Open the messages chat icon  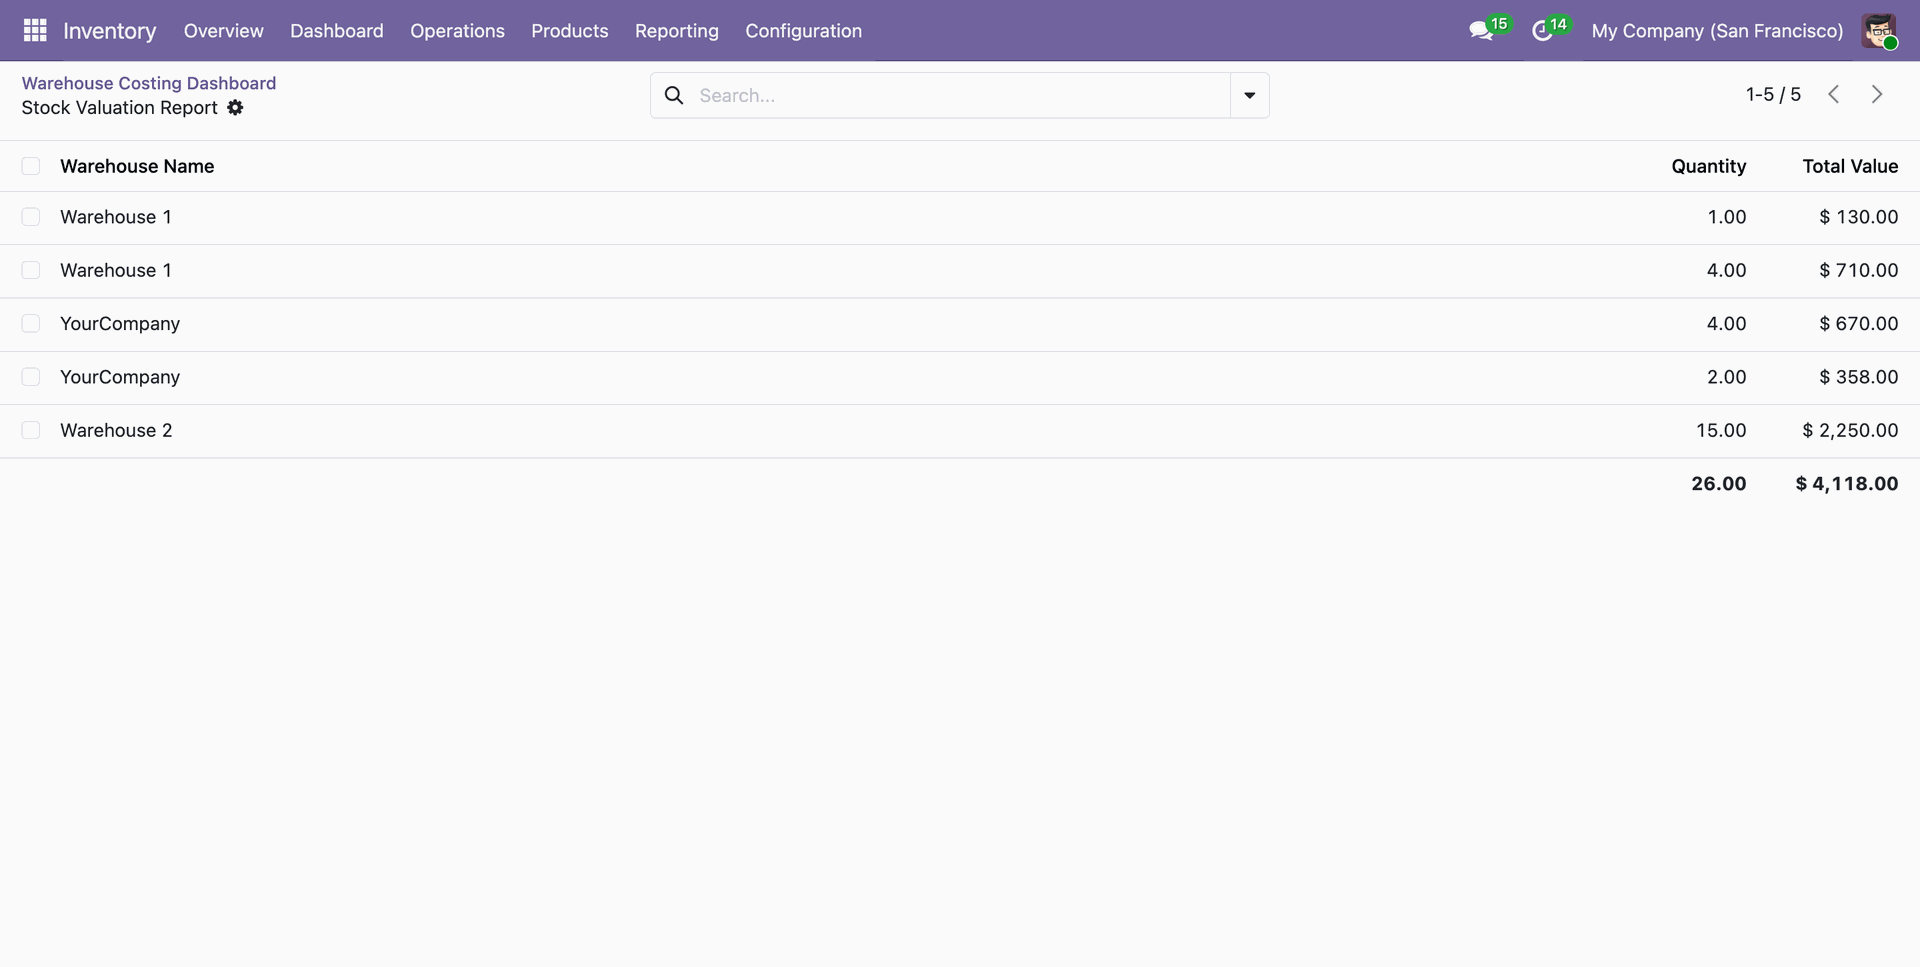(1482, 31)
